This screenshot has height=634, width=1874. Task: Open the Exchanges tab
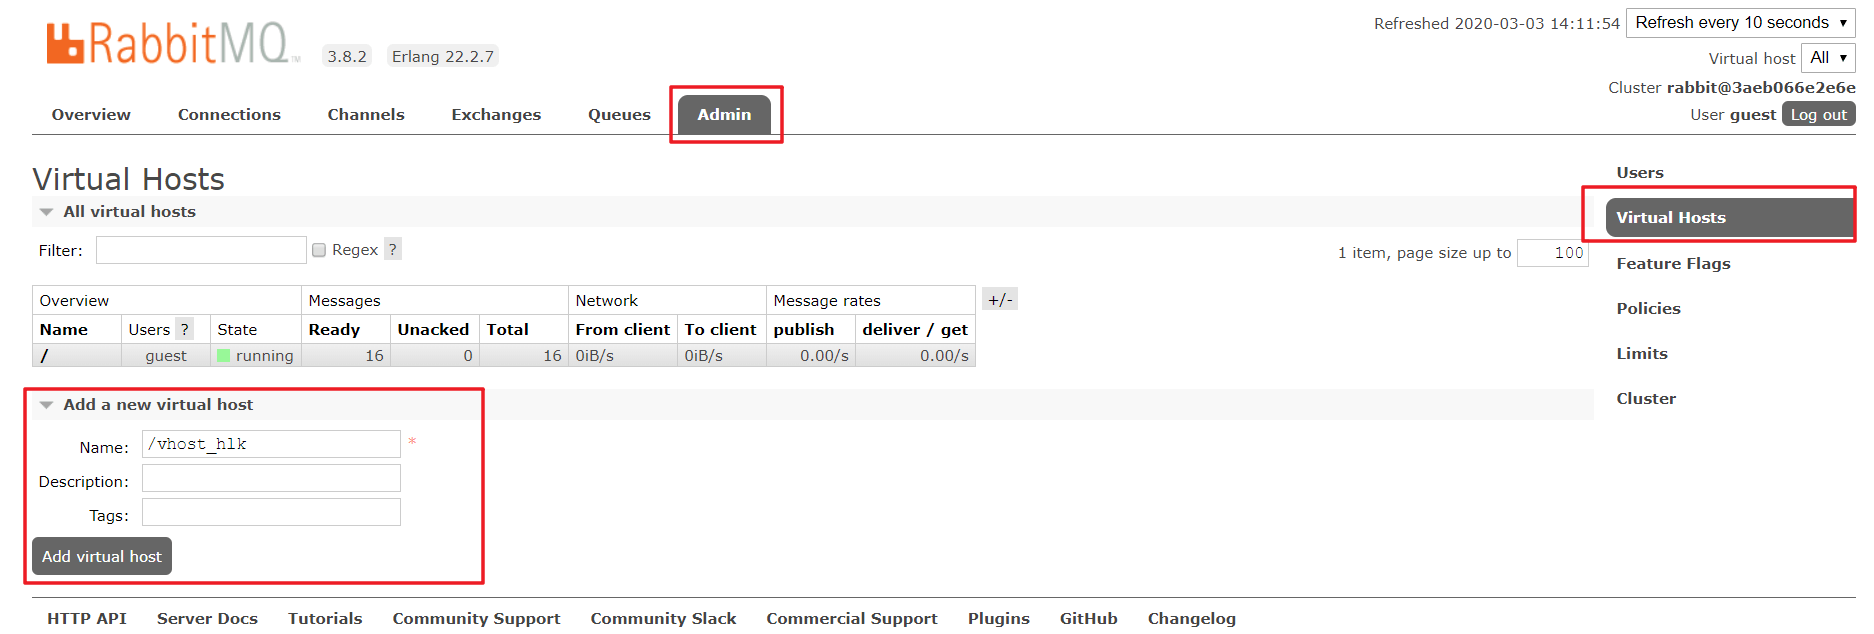point(496,114)
